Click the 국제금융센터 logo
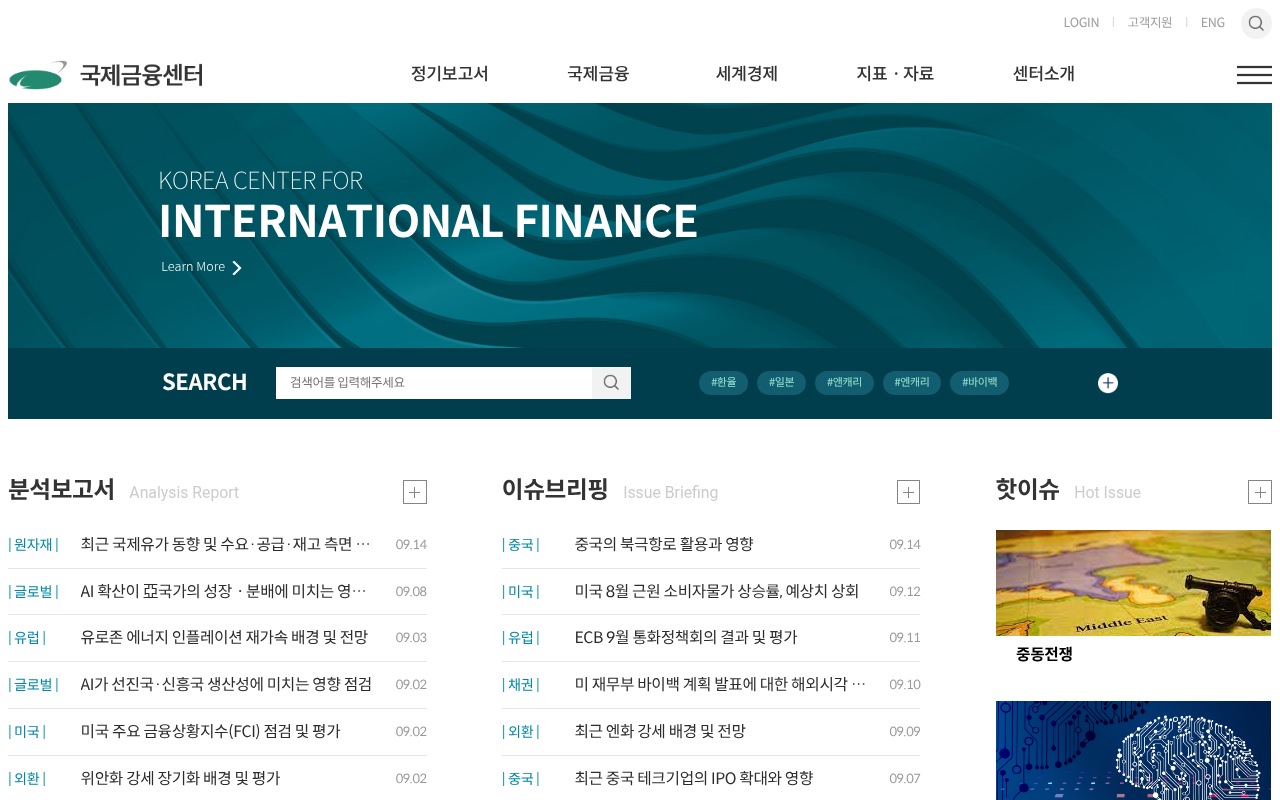 pos(106,75)
